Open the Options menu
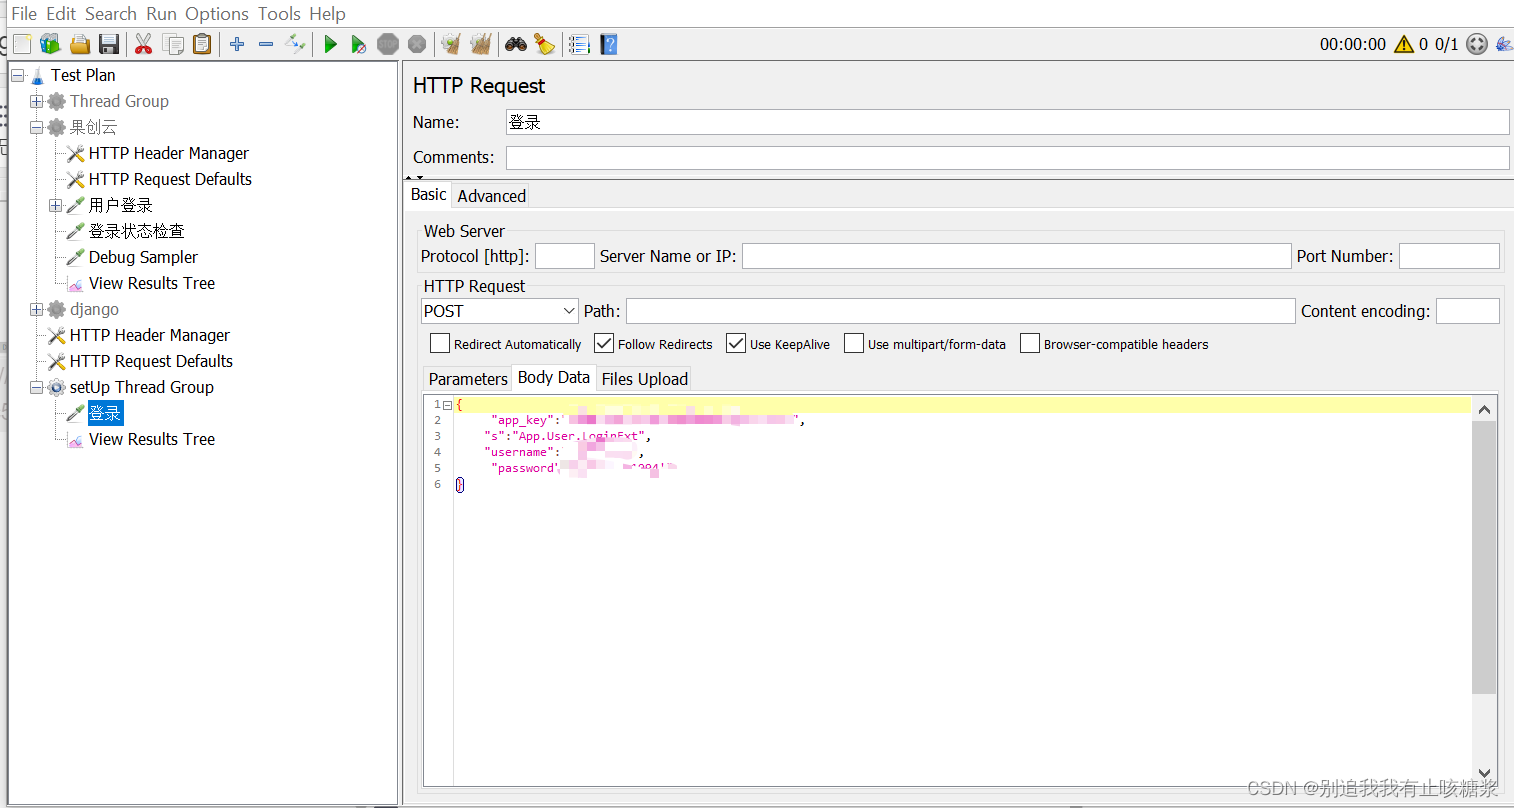Image resolution: width=1514 pixels, height=808 pixels. pos(217,14)
